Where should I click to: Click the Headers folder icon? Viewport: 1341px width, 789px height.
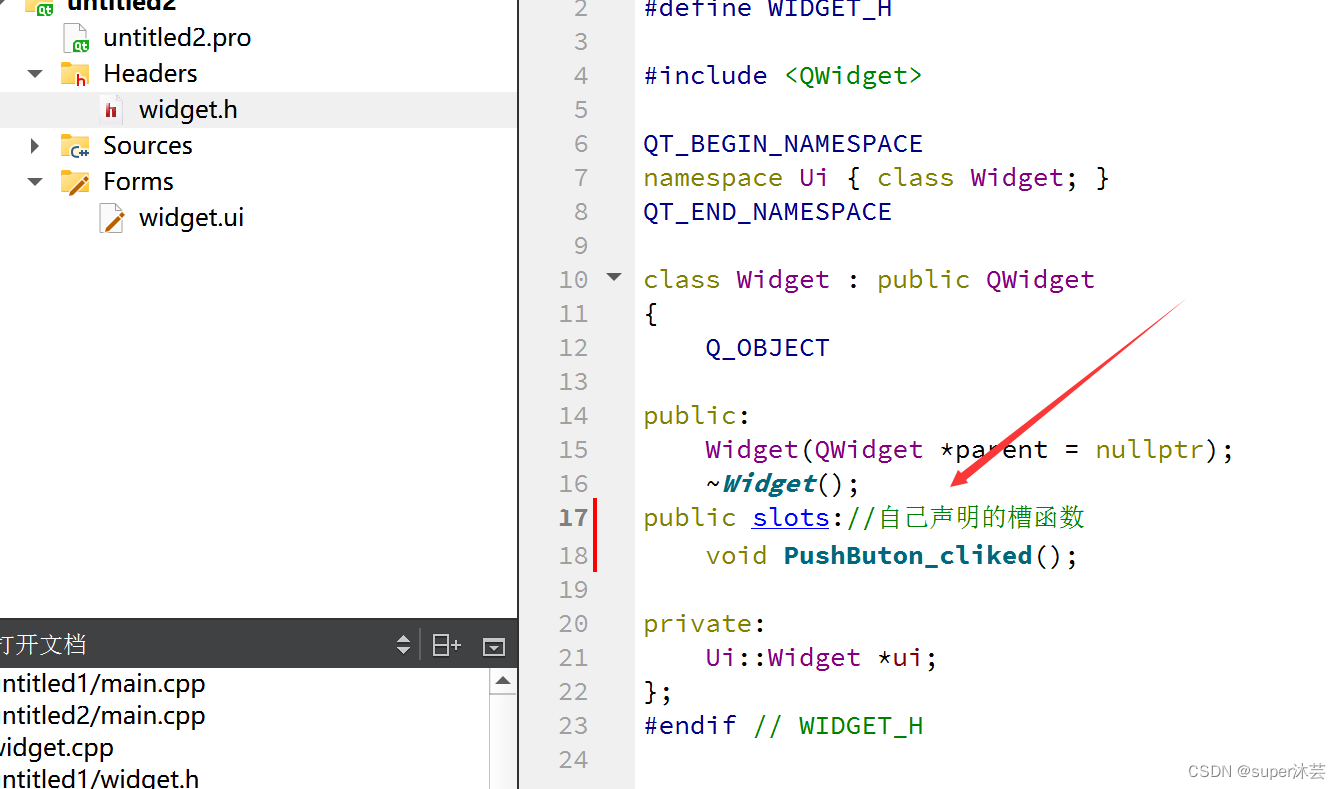pyautogui.click(x=75, y=74)
